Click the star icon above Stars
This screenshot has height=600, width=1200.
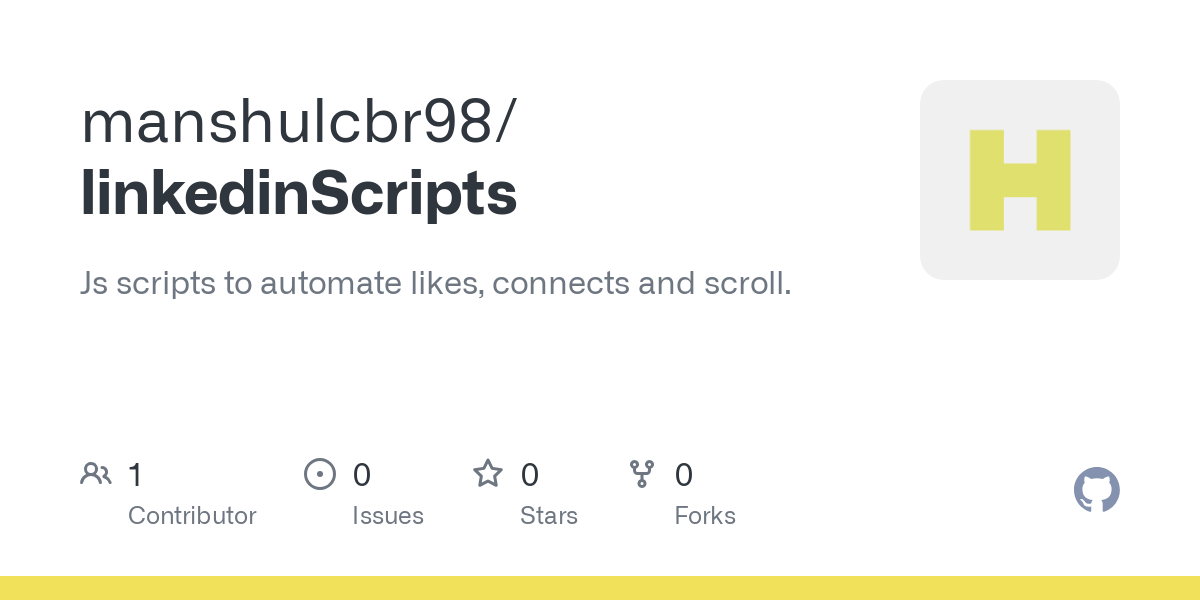pos(488,473)
